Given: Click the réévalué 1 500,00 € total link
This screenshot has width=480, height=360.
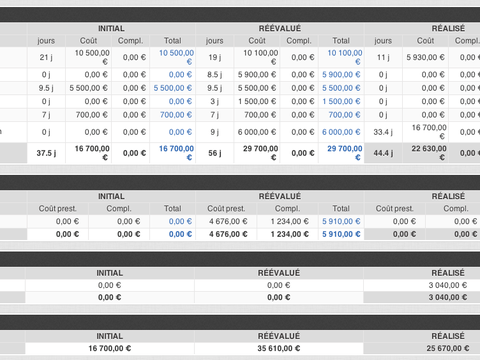Looking at the screenshot, I should coord(341,101).
